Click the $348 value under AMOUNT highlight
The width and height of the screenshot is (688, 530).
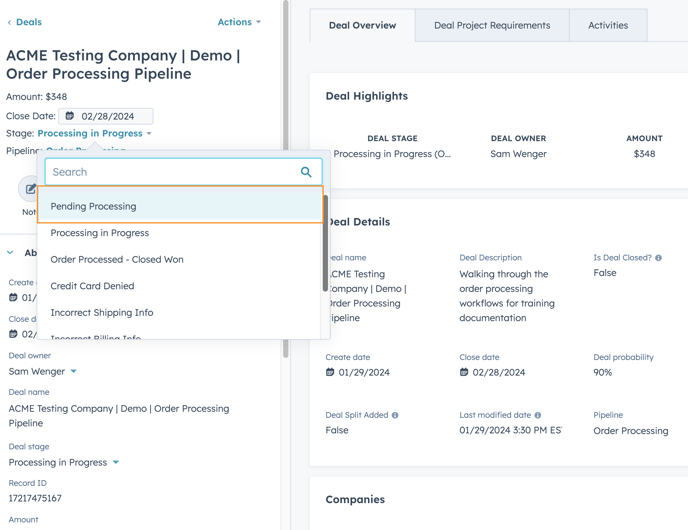[x=644, y=154]
